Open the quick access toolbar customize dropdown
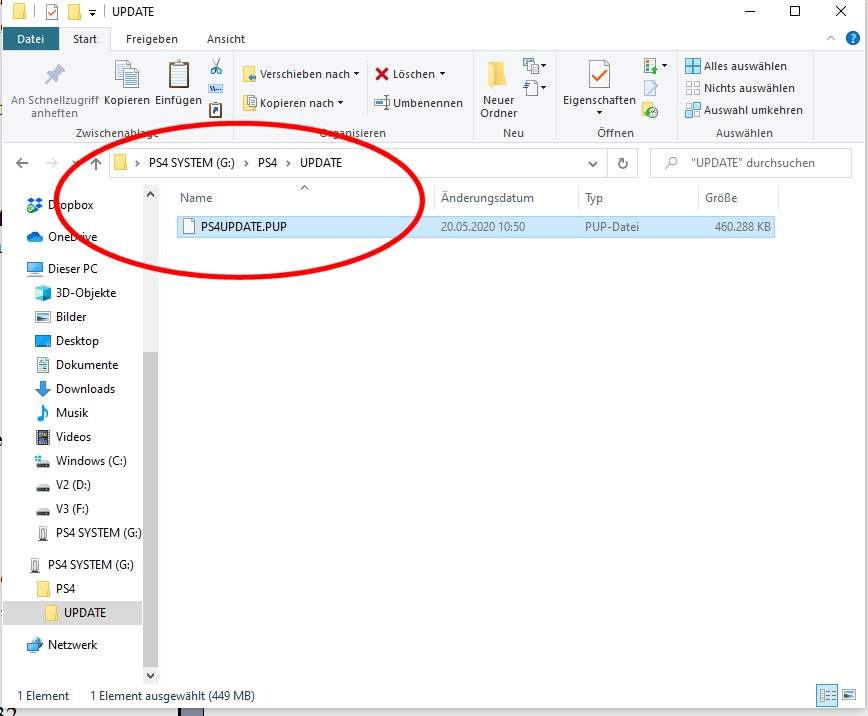The image size is (868, 716). [x=92, y=13]
